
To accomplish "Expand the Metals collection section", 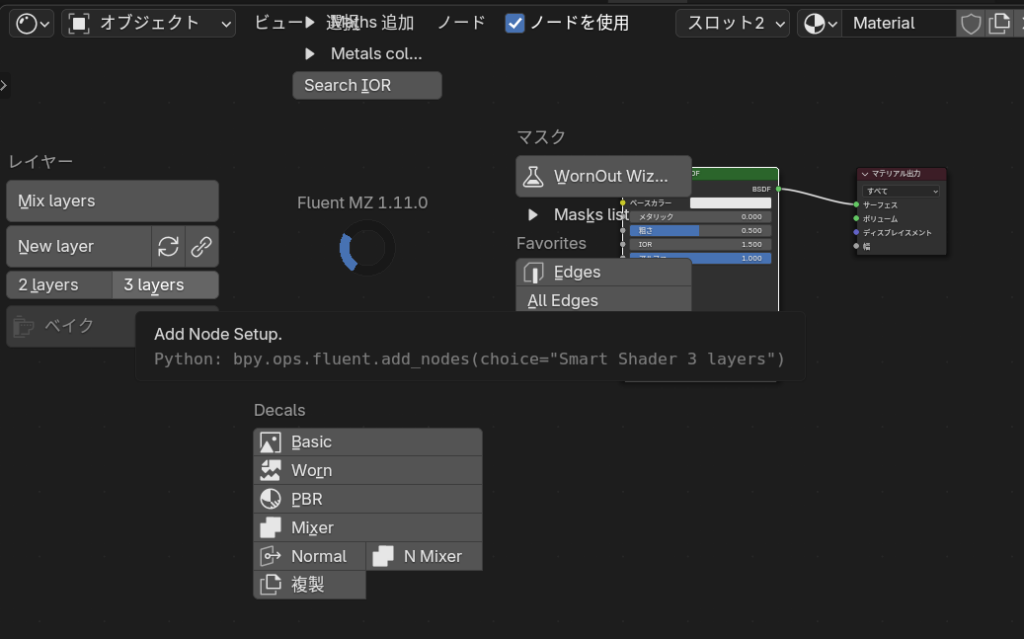I will click(310, 54).
